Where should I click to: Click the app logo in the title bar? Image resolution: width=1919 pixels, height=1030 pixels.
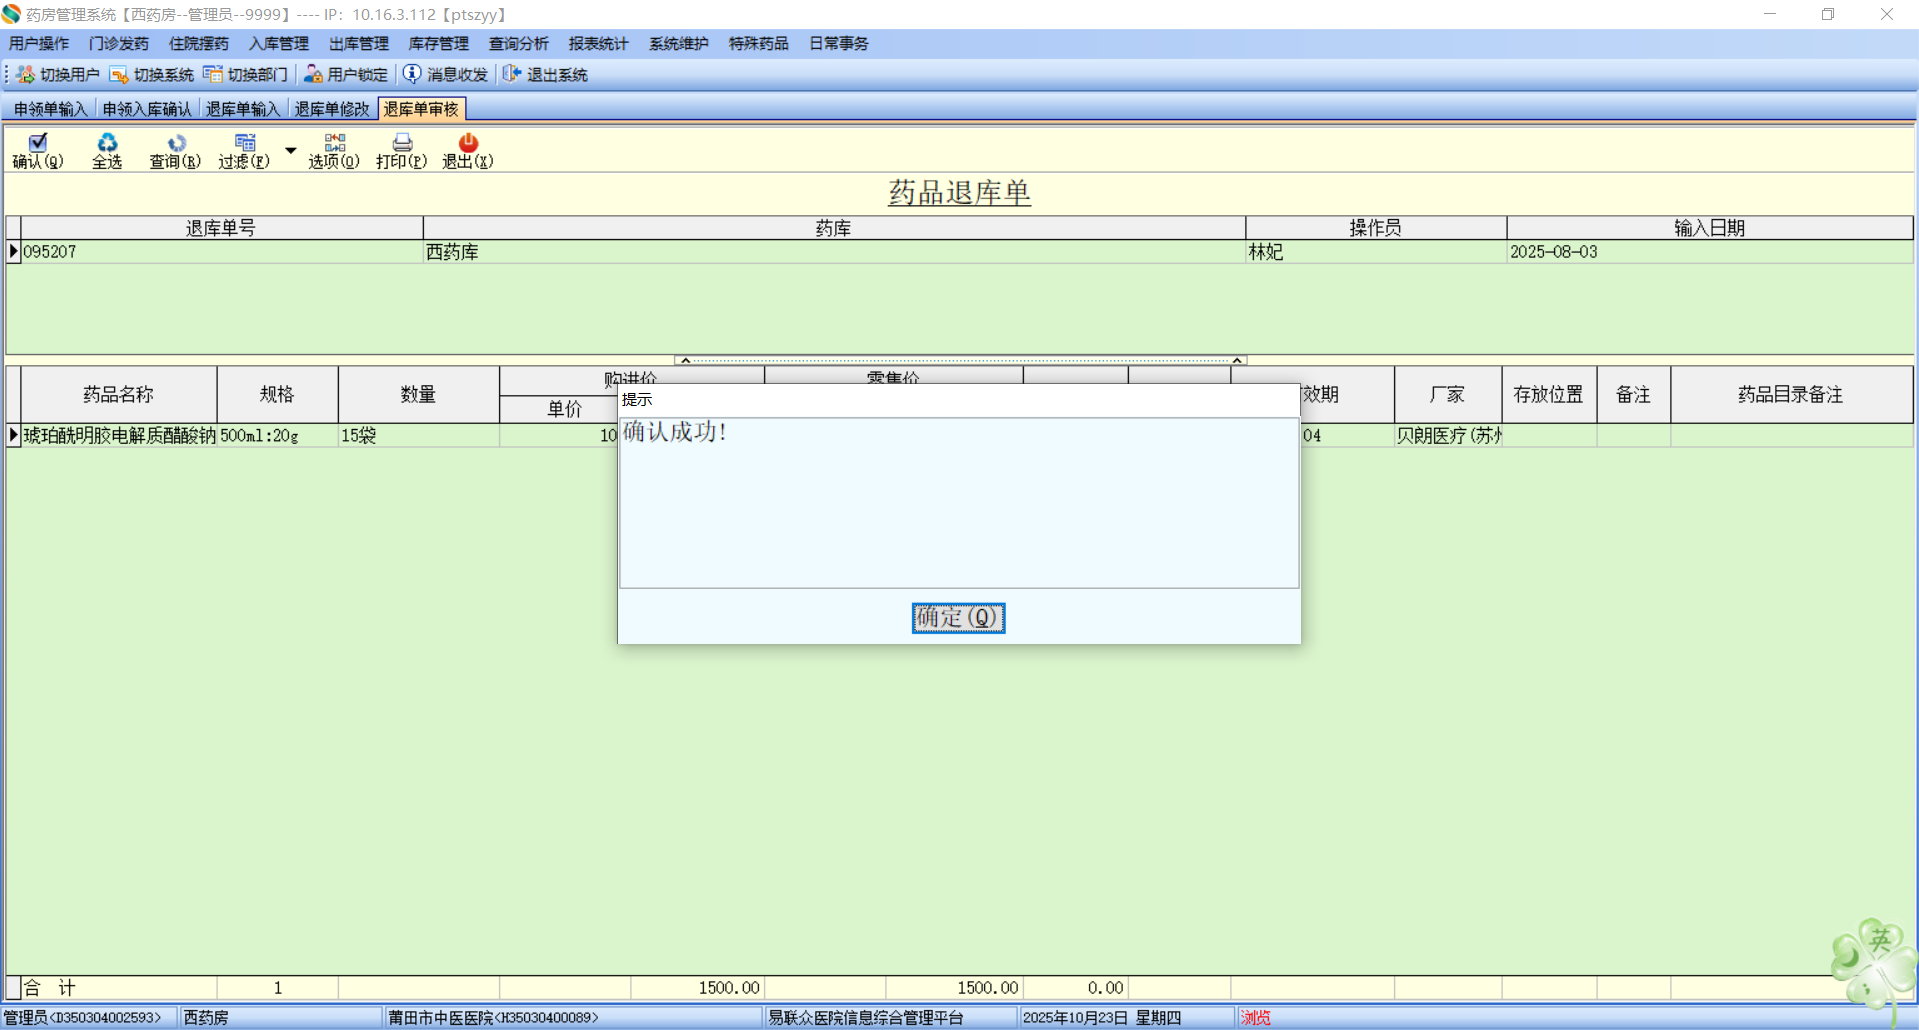coord(11,14)
